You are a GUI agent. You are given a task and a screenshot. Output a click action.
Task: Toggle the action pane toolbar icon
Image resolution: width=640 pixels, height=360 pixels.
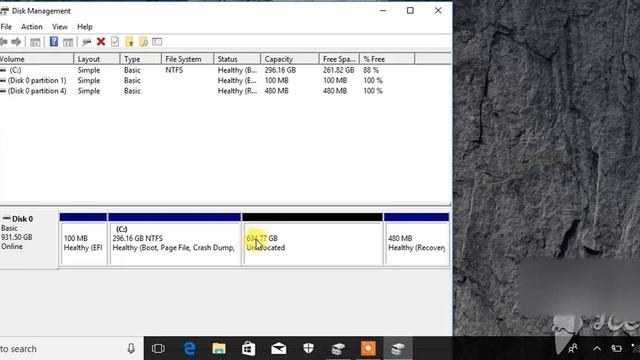(x=68, y=42)
